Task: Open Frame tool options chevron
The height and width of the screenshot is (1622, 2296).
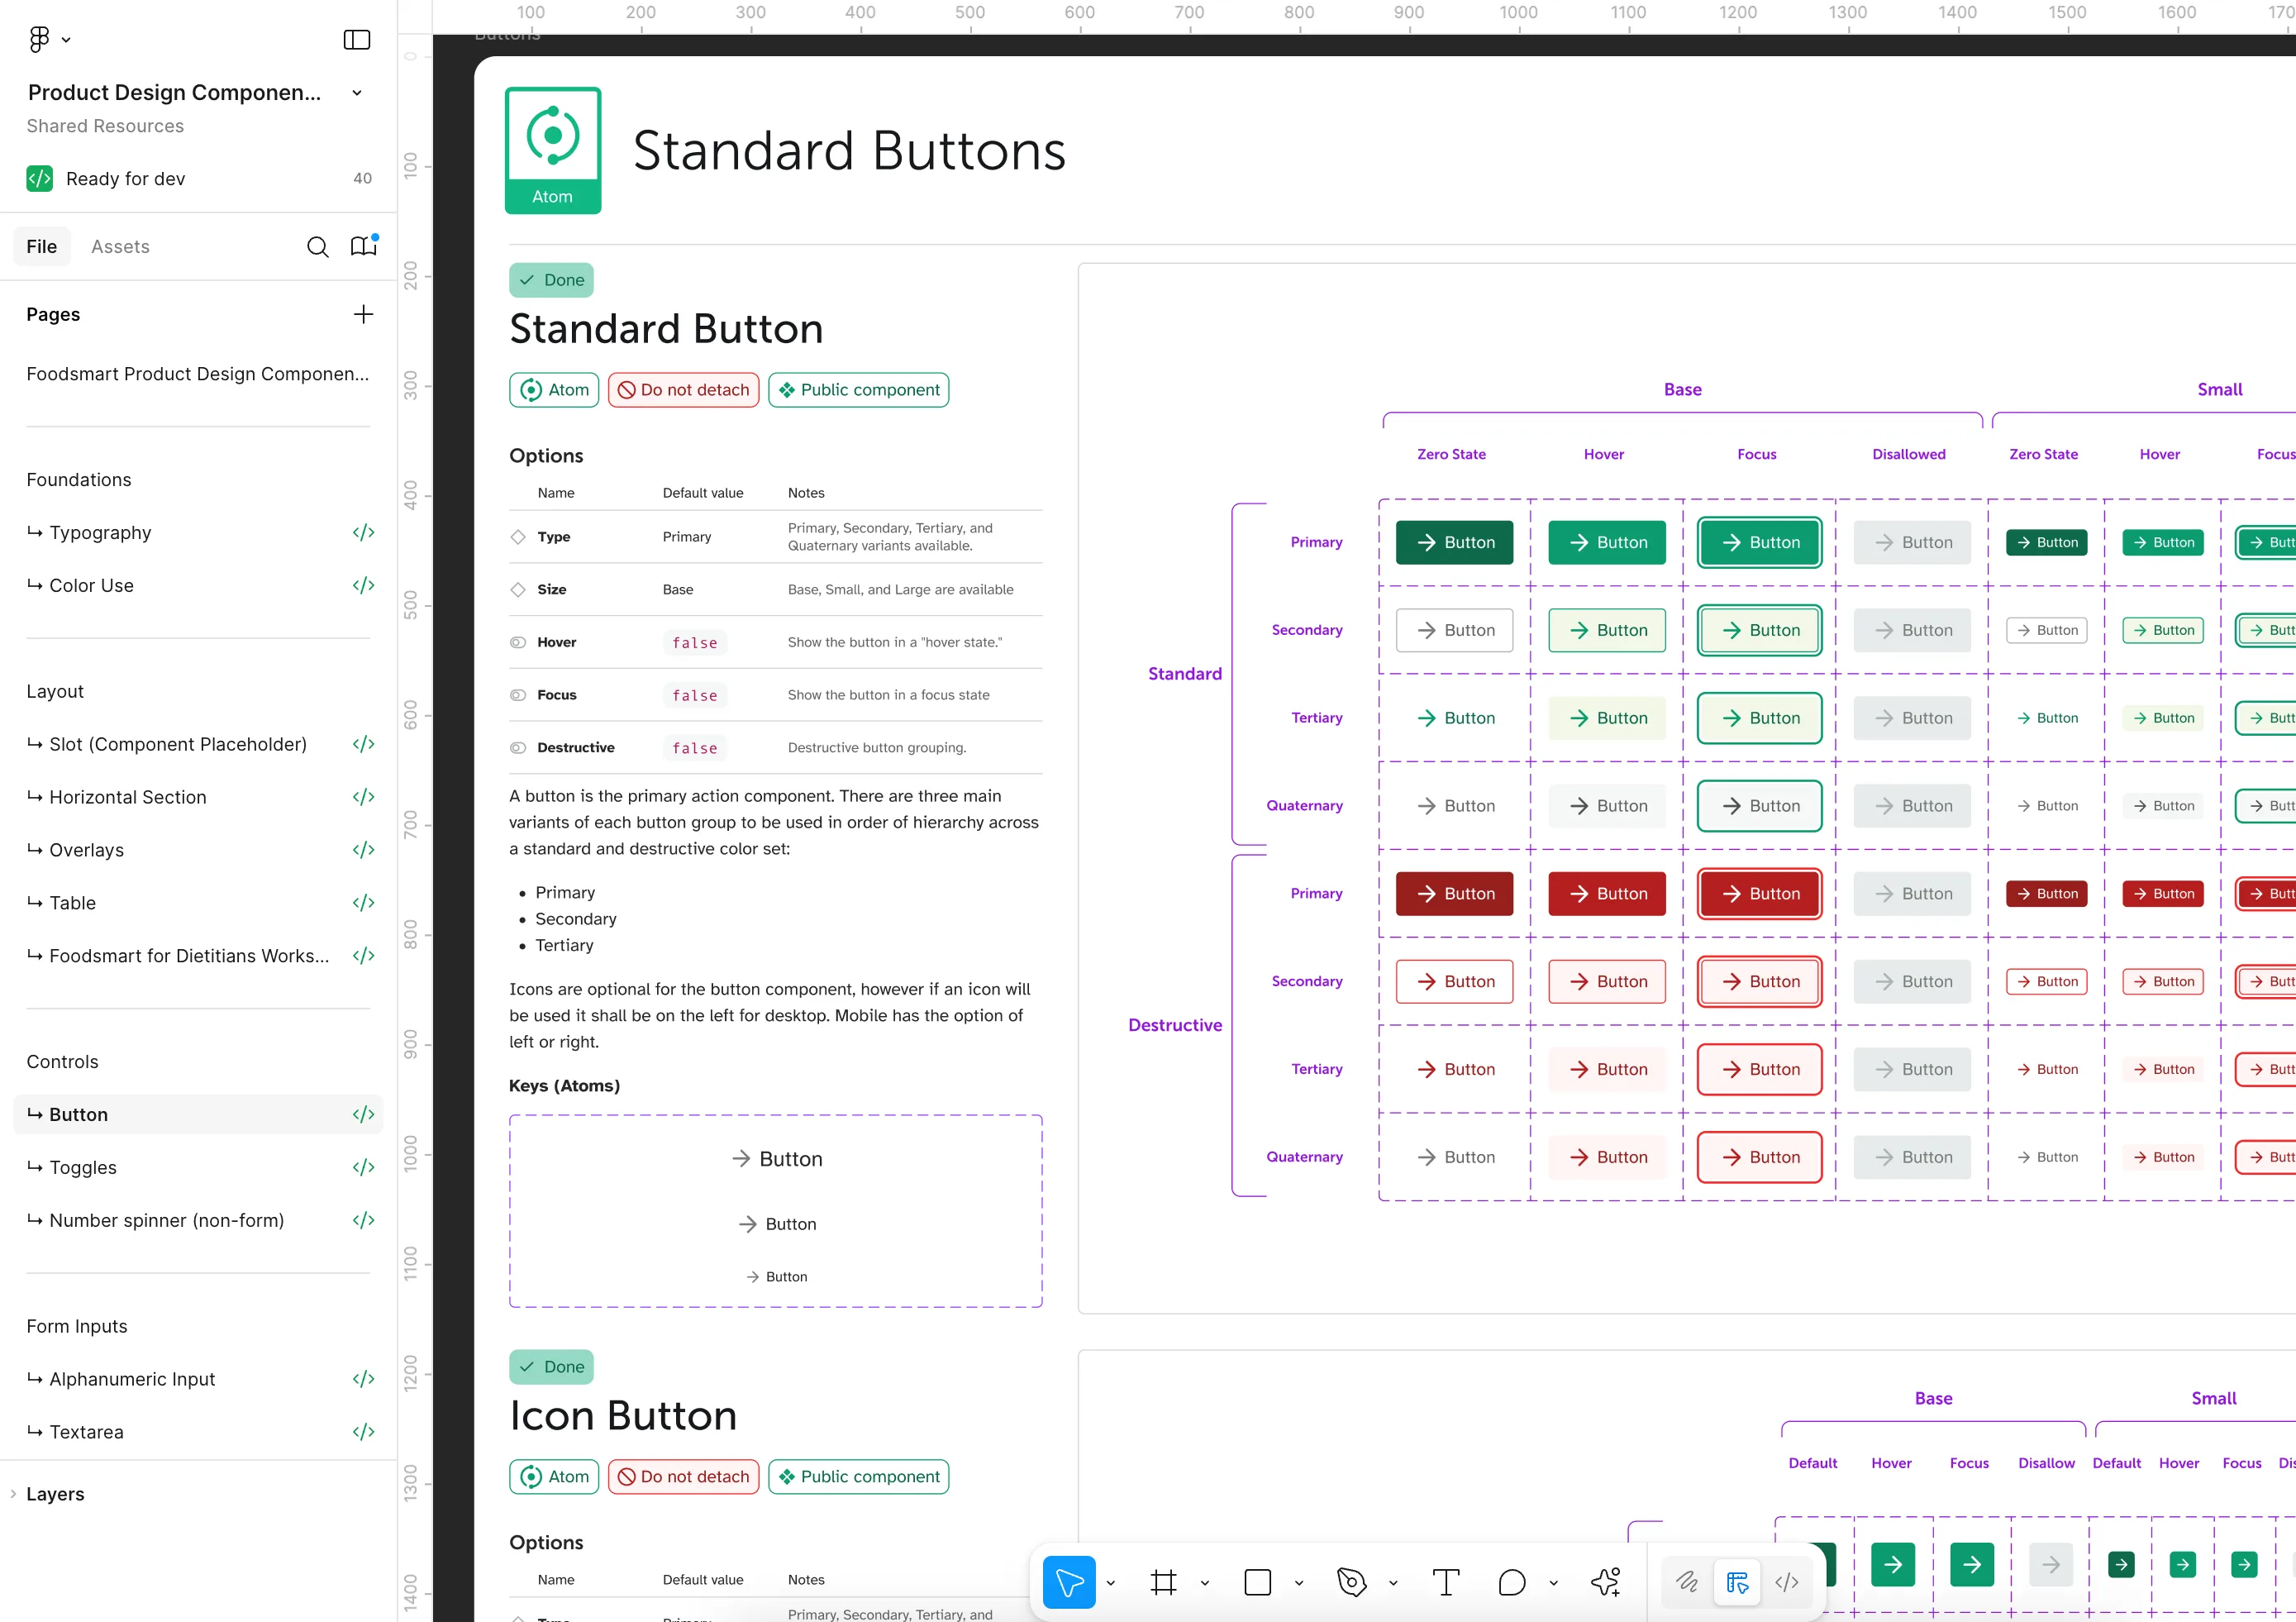Action: tap(1204, 1583)
